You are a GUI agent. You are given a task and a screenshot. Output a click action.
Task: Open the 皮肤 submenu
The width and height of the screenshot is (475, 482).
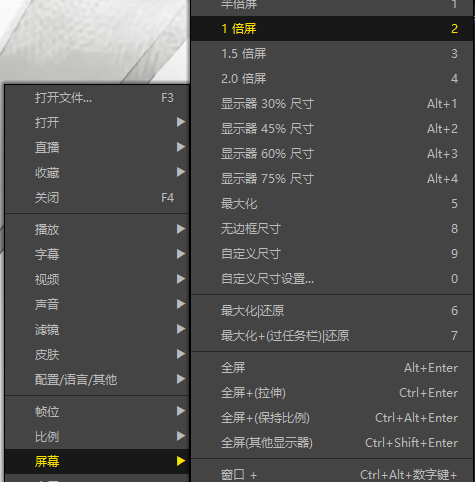click(97, 354)
